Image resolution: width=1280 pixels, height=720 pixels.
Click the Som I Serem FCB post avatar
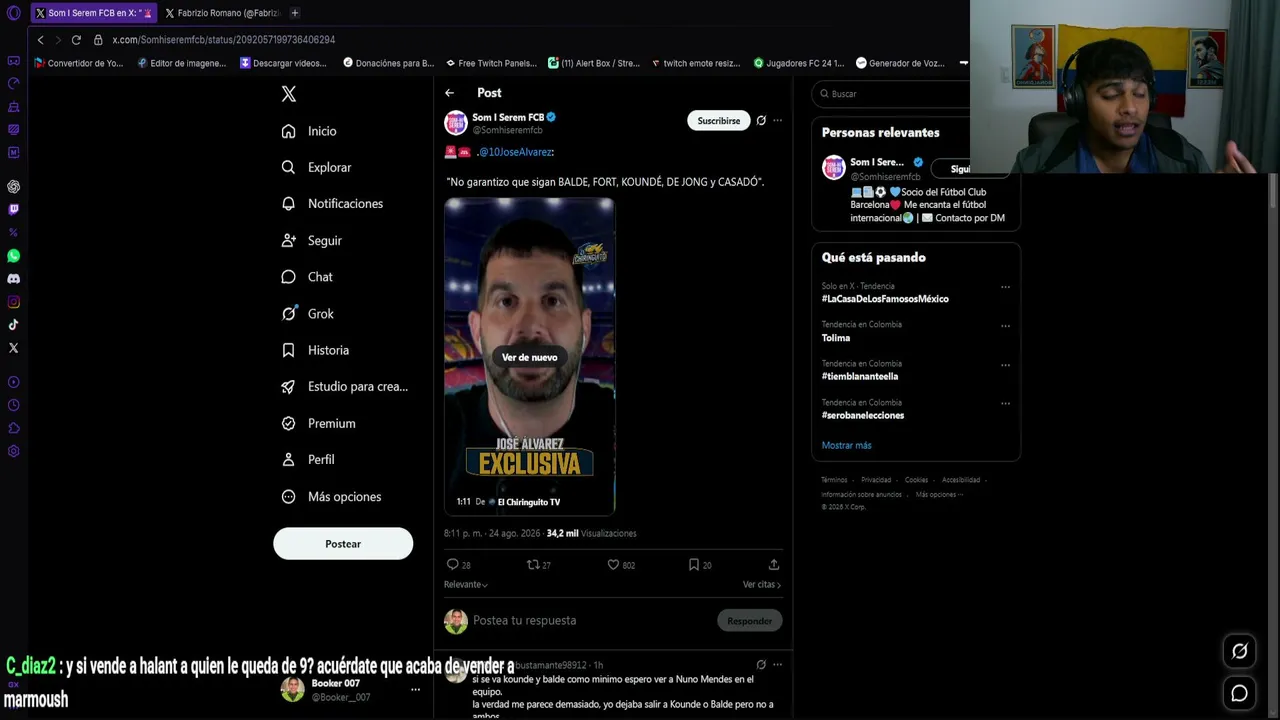[x=456, y=122]
